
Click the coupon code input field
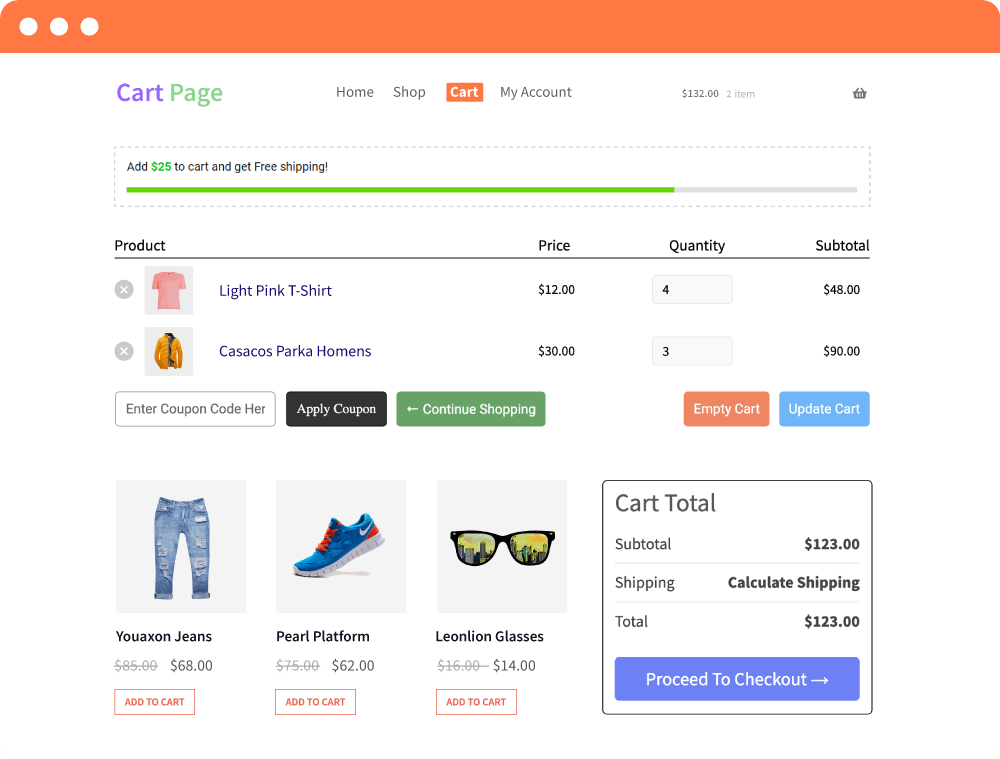tap(195, 409)
